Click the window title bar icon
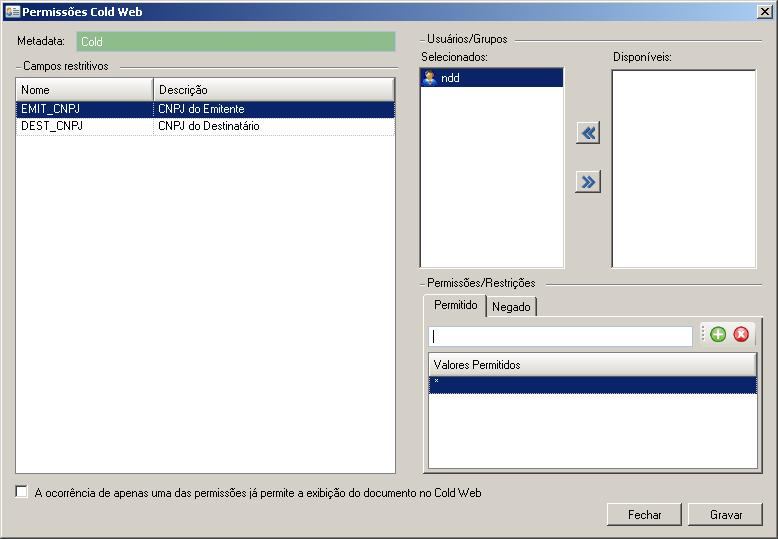This screenshot has width=778, height=539. tap(11, 10)
